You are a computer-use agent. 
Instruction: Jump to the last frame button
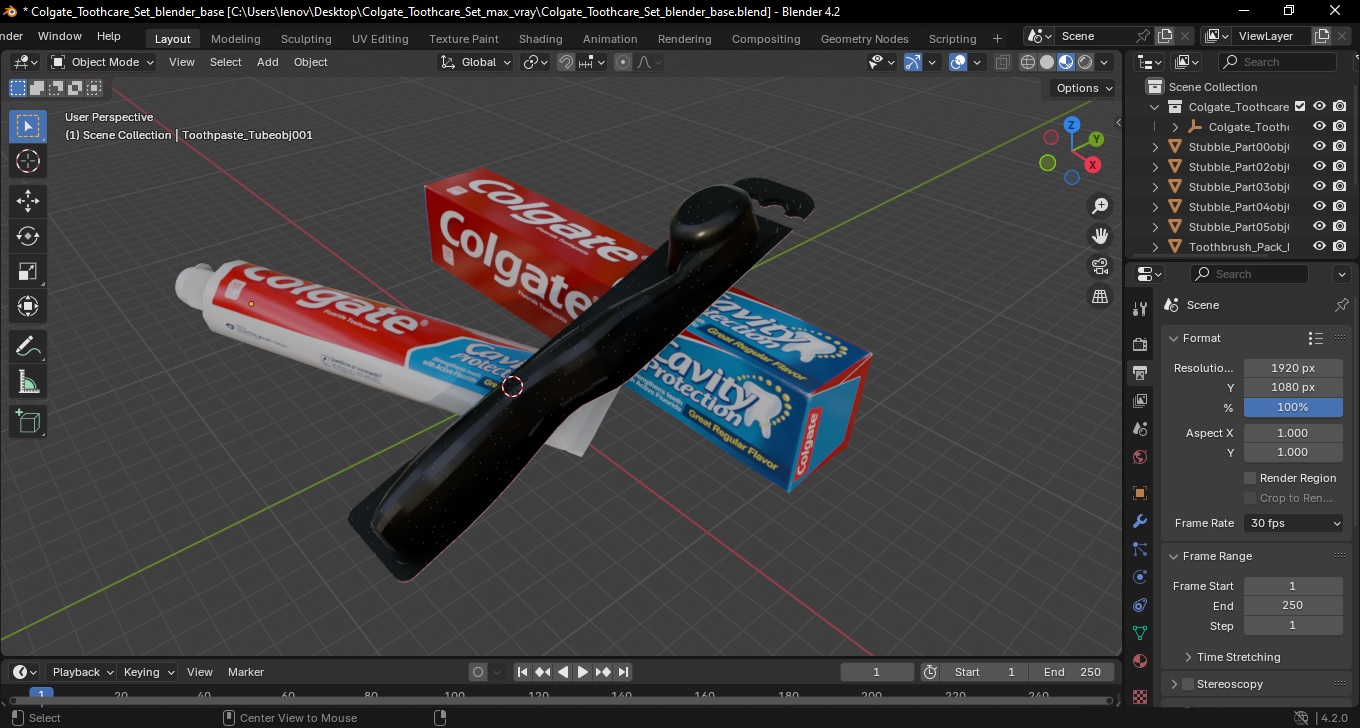tap(623, 672)
